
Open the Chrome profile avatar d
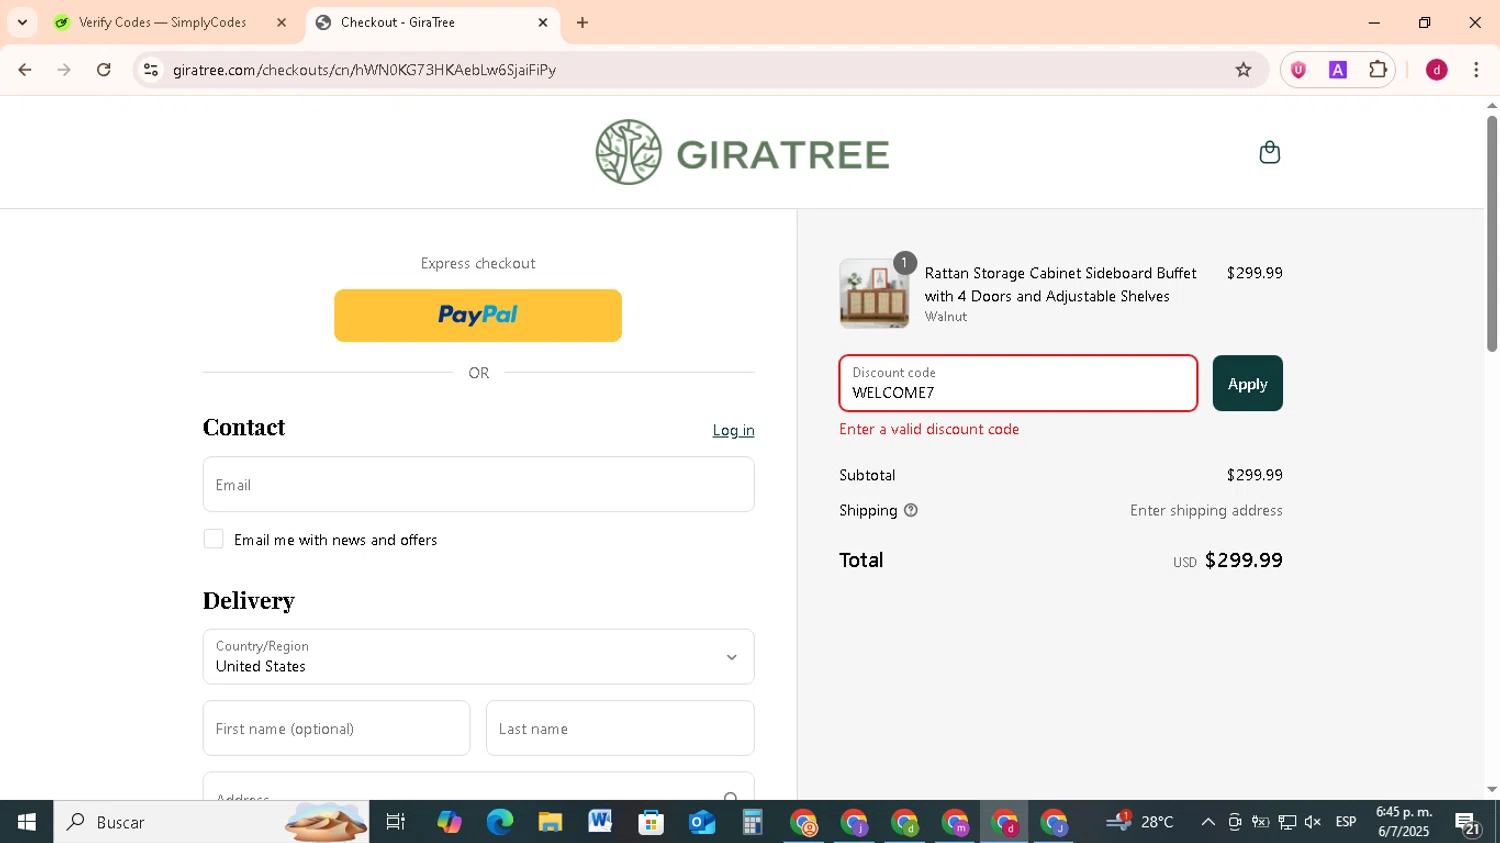coord(1436,70)
